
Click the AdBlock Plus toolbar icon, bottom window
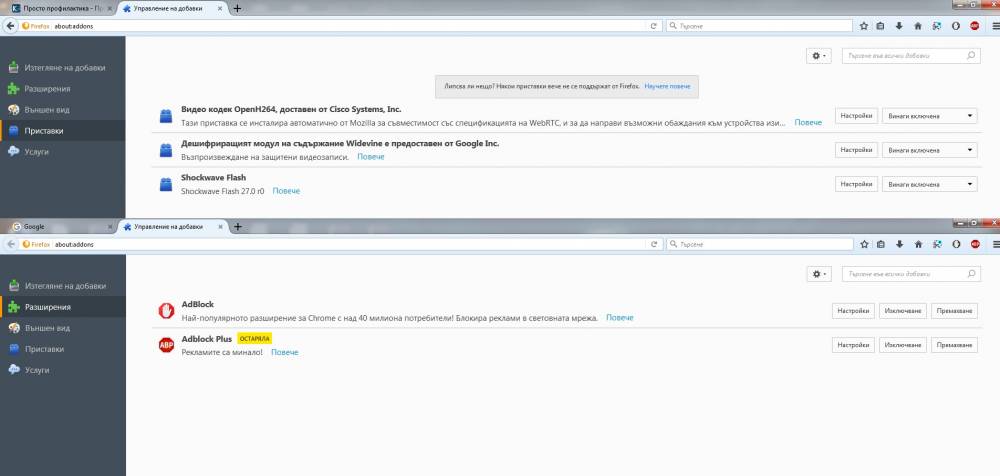click(x=975, y=244)
